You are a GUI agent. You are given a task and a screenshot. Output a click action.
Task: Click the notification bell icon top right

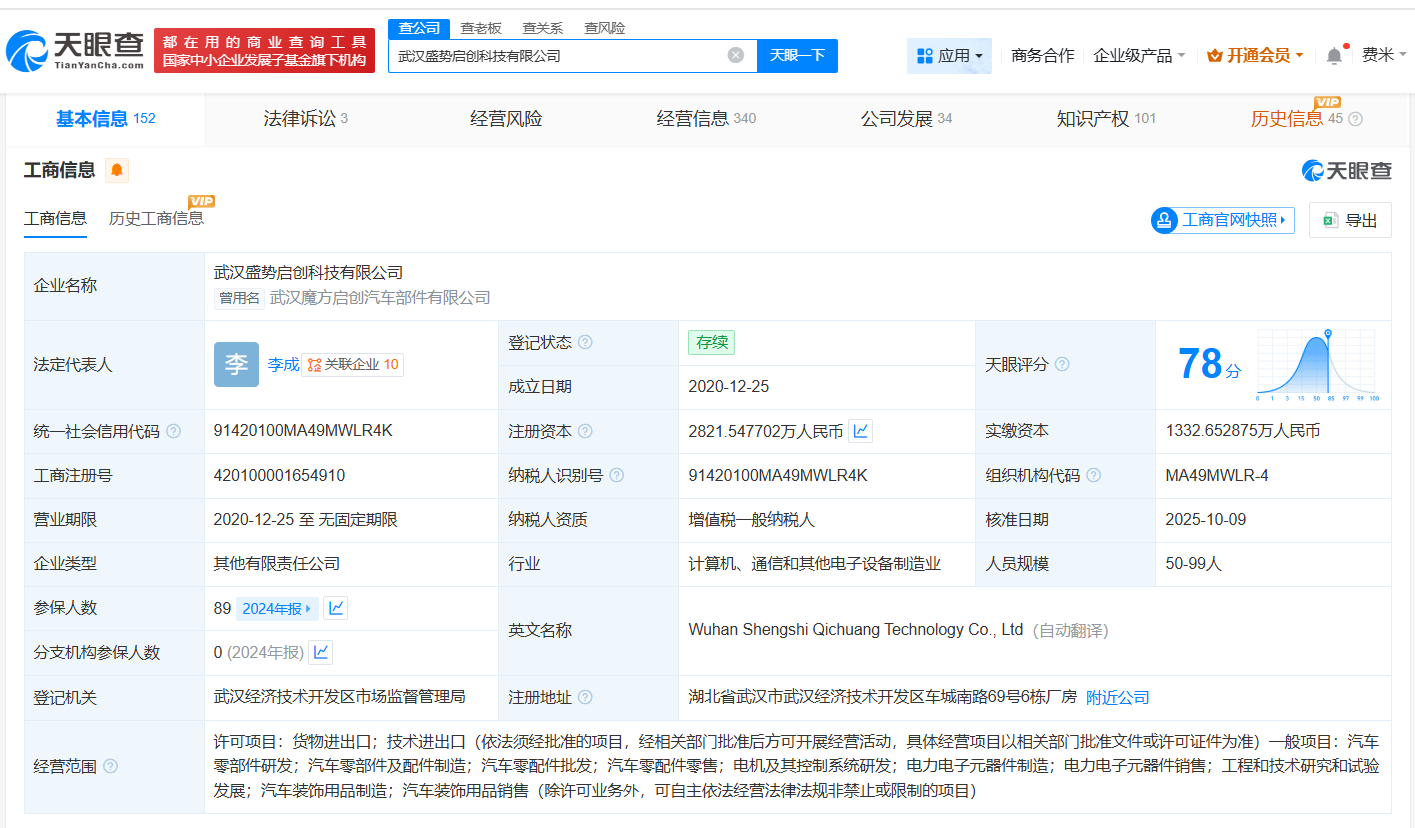[x=1333, y=55]
